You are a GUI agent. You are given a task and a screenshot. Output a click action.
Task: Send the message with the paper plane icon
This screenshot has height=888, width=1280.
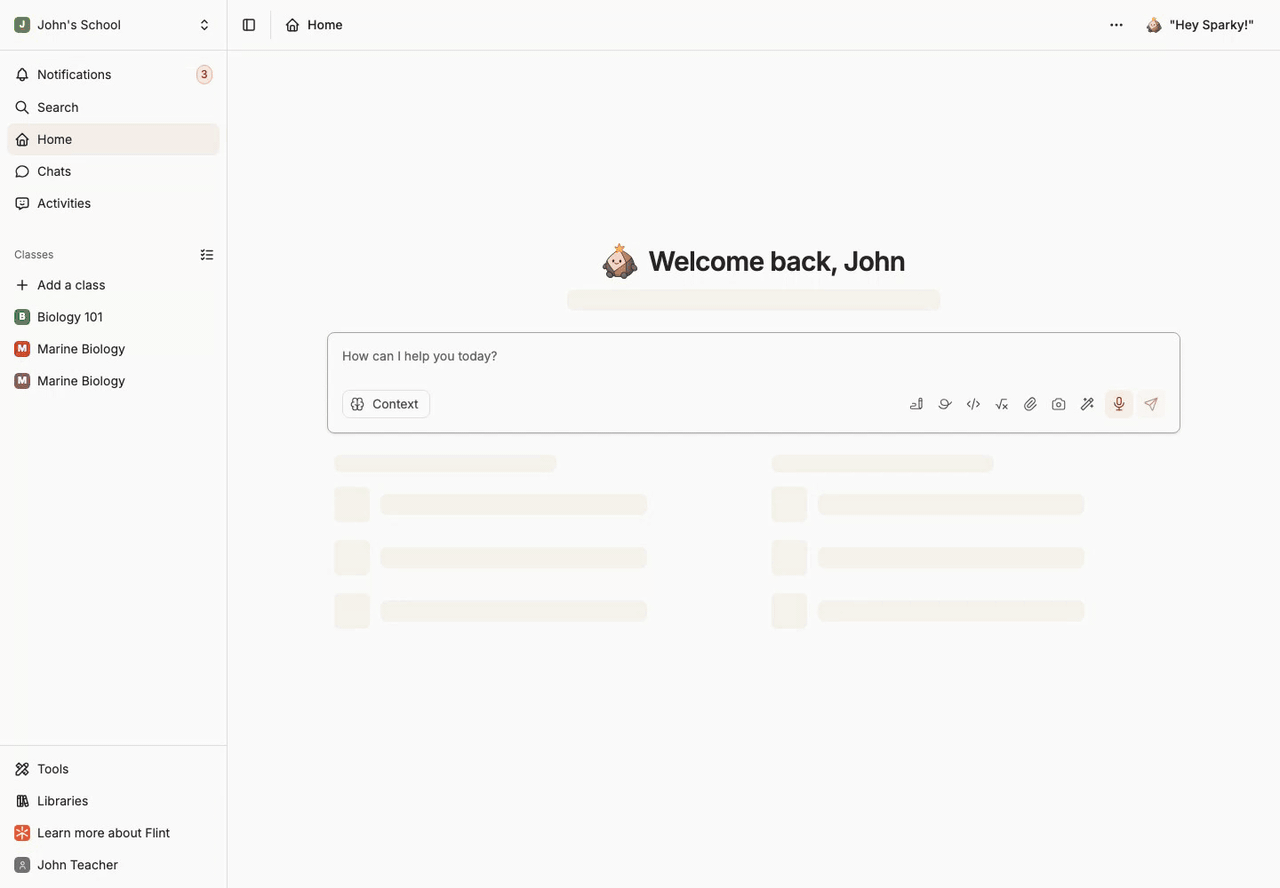pyautogui.click(x=1151, y=404)
